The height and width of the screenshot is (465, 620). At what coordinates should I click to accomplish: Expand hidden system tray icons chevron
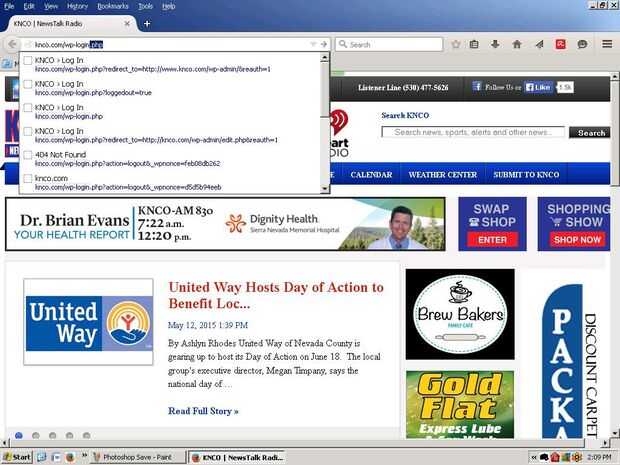tap(534, 457)
